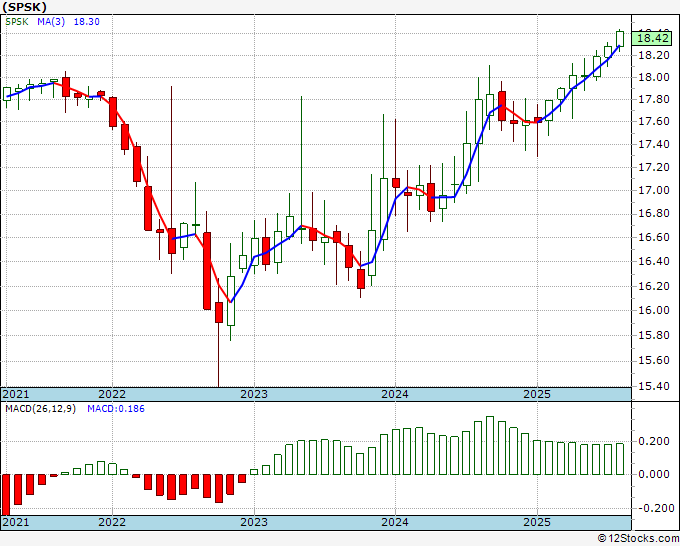Click the MACD(26,12,9) indicator label
The width and height of the screenshot is (680, 546).
(x=40, y=409)
